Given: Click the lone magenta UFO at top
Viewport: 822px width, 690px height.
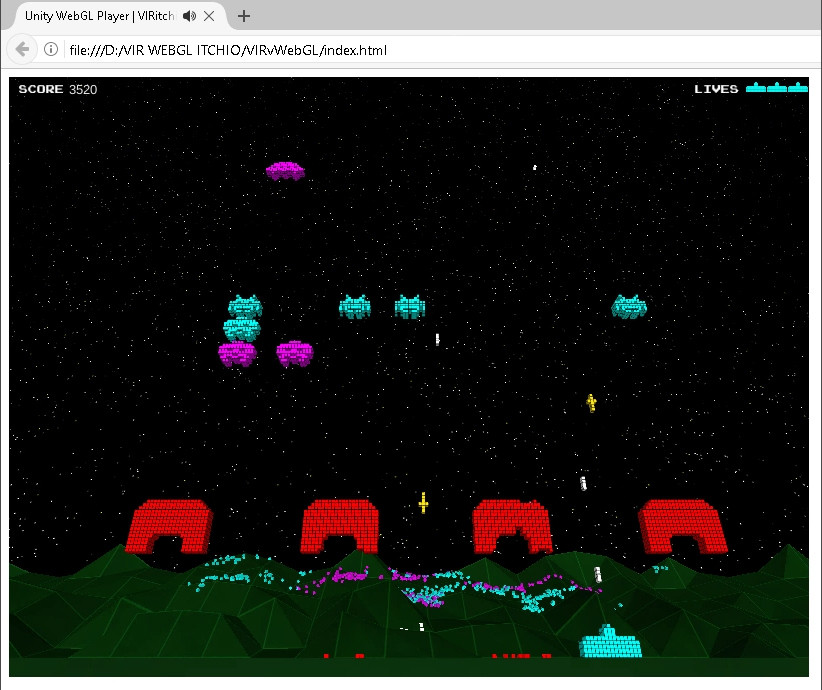Looking at the screenshot, I should click(285, 171).
